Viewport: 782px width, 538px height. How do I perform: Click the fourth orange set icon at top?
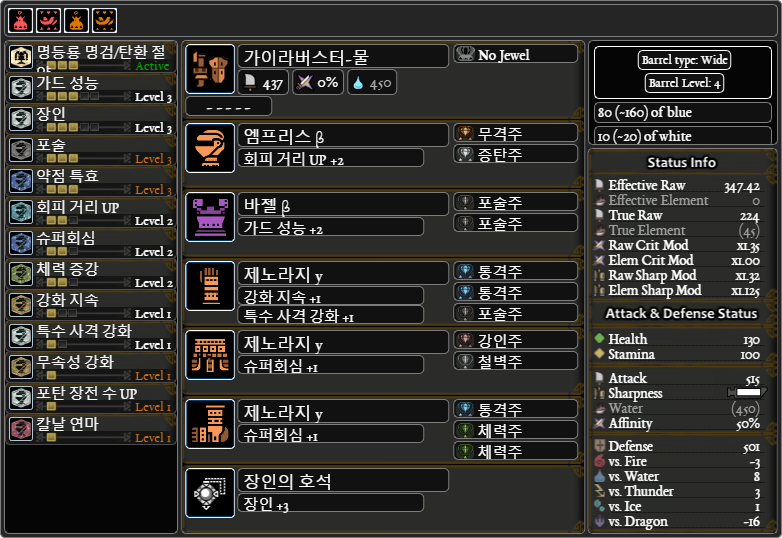click(x=104, y=20)
